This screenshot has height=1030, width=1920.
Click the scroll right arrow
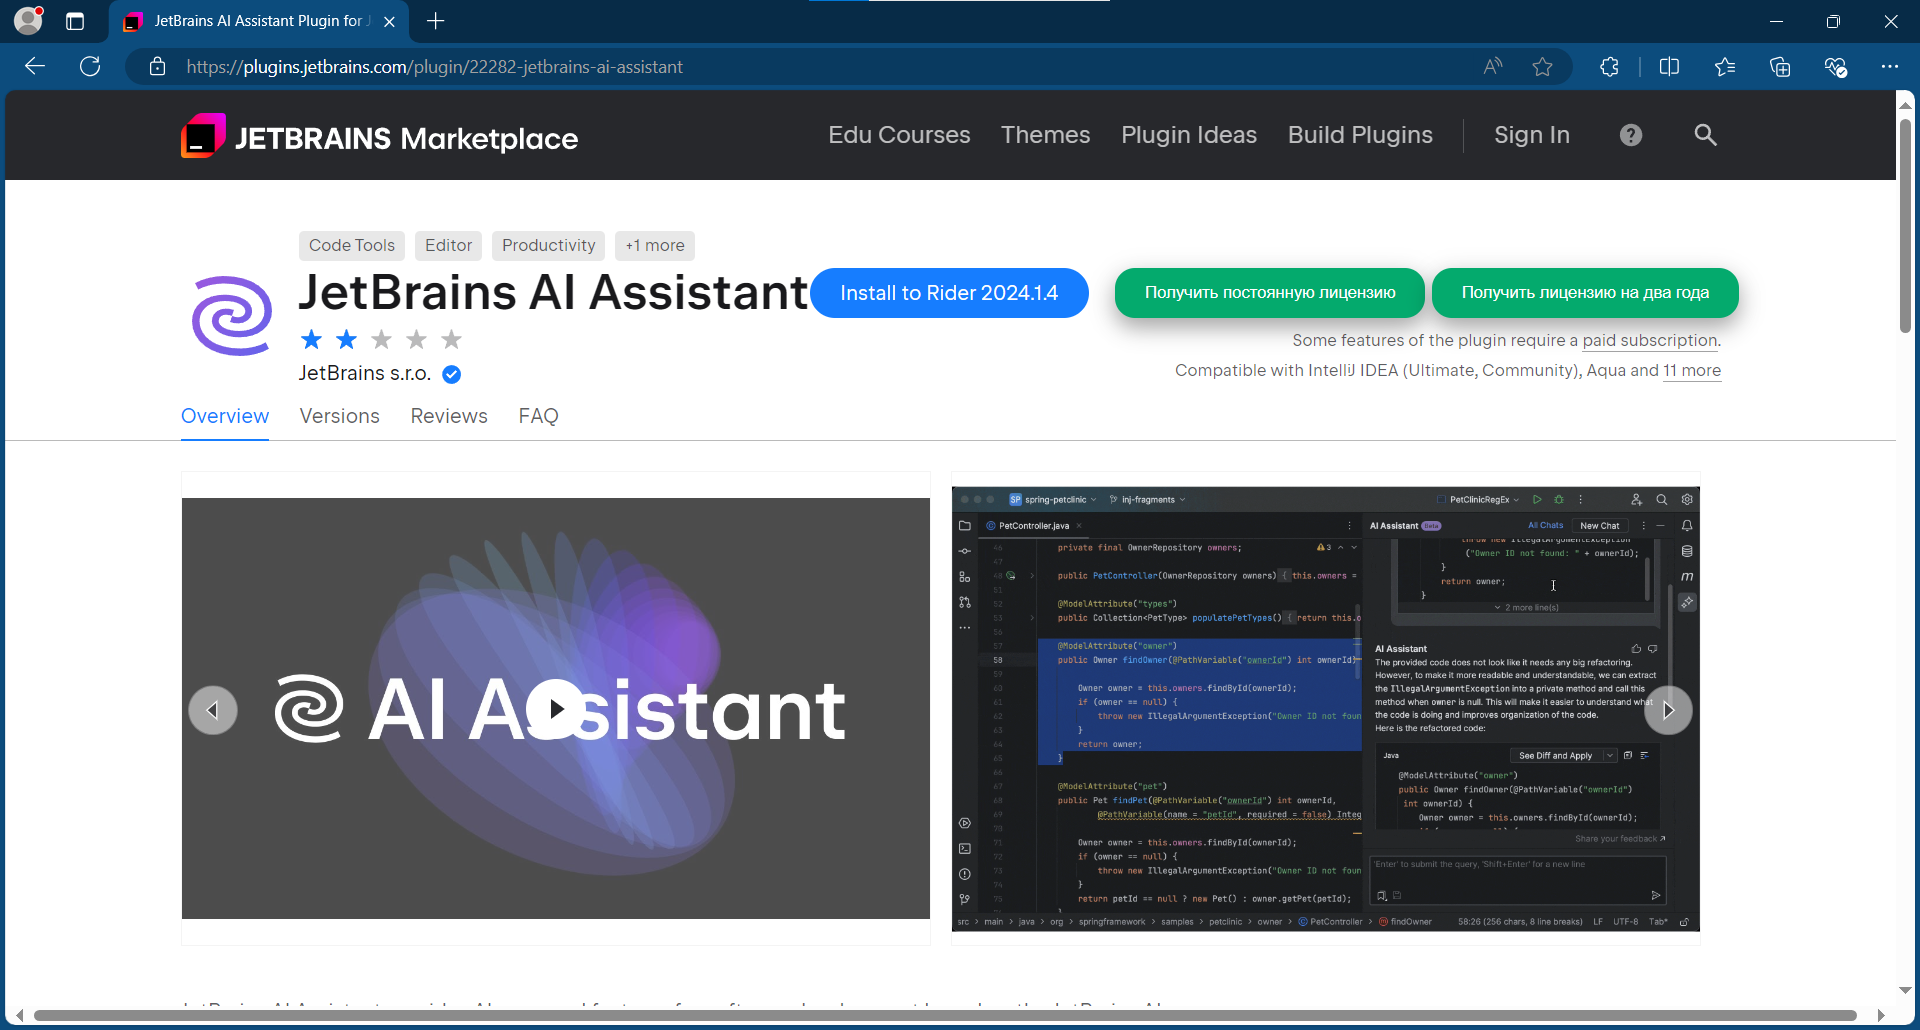(1881, 1016)
